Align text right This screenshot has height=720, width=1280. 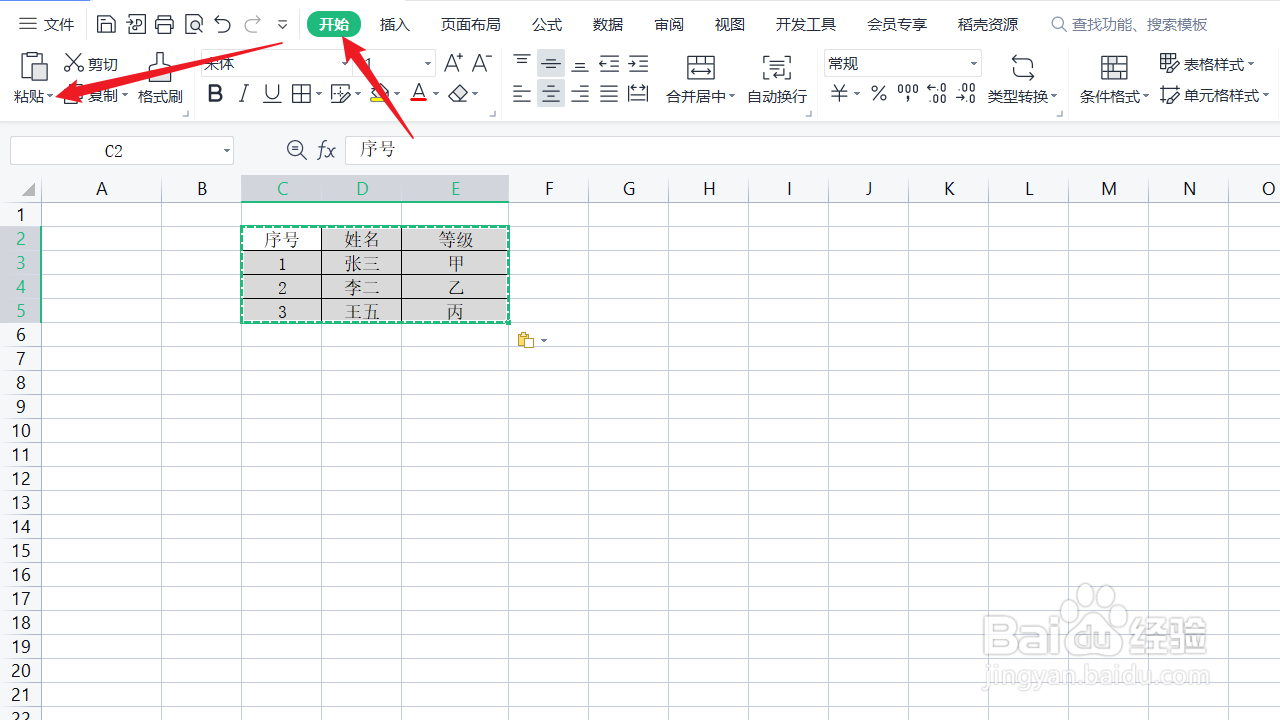(x=580, y=94)
